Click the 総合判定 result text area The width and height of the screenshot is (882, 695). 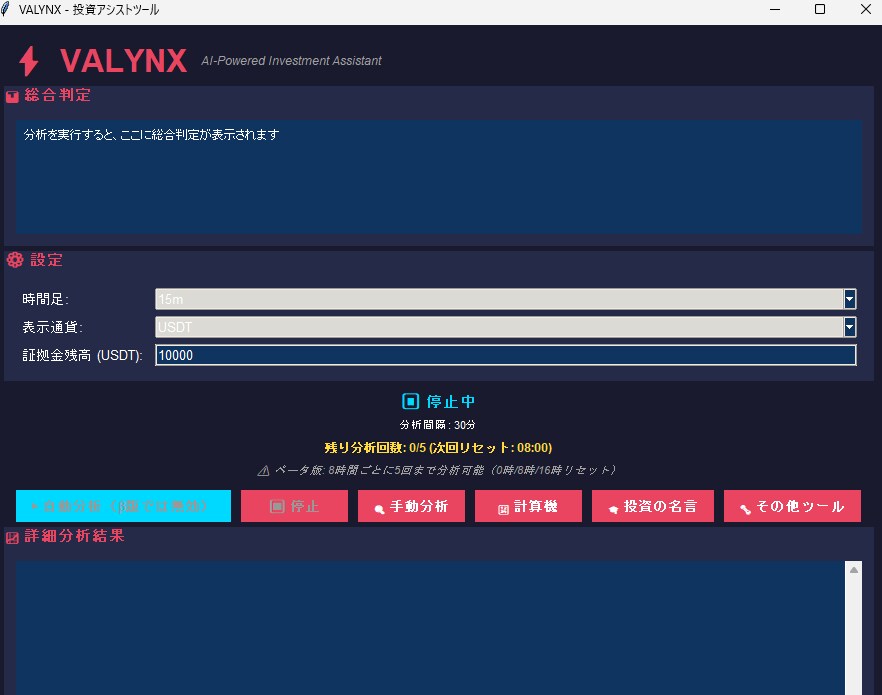tap(439, 176)
